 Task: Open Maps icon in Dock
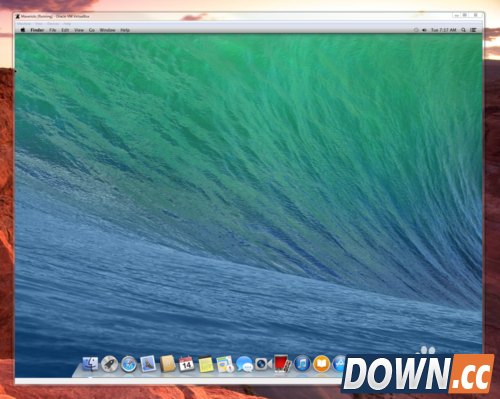pos(225,364)
